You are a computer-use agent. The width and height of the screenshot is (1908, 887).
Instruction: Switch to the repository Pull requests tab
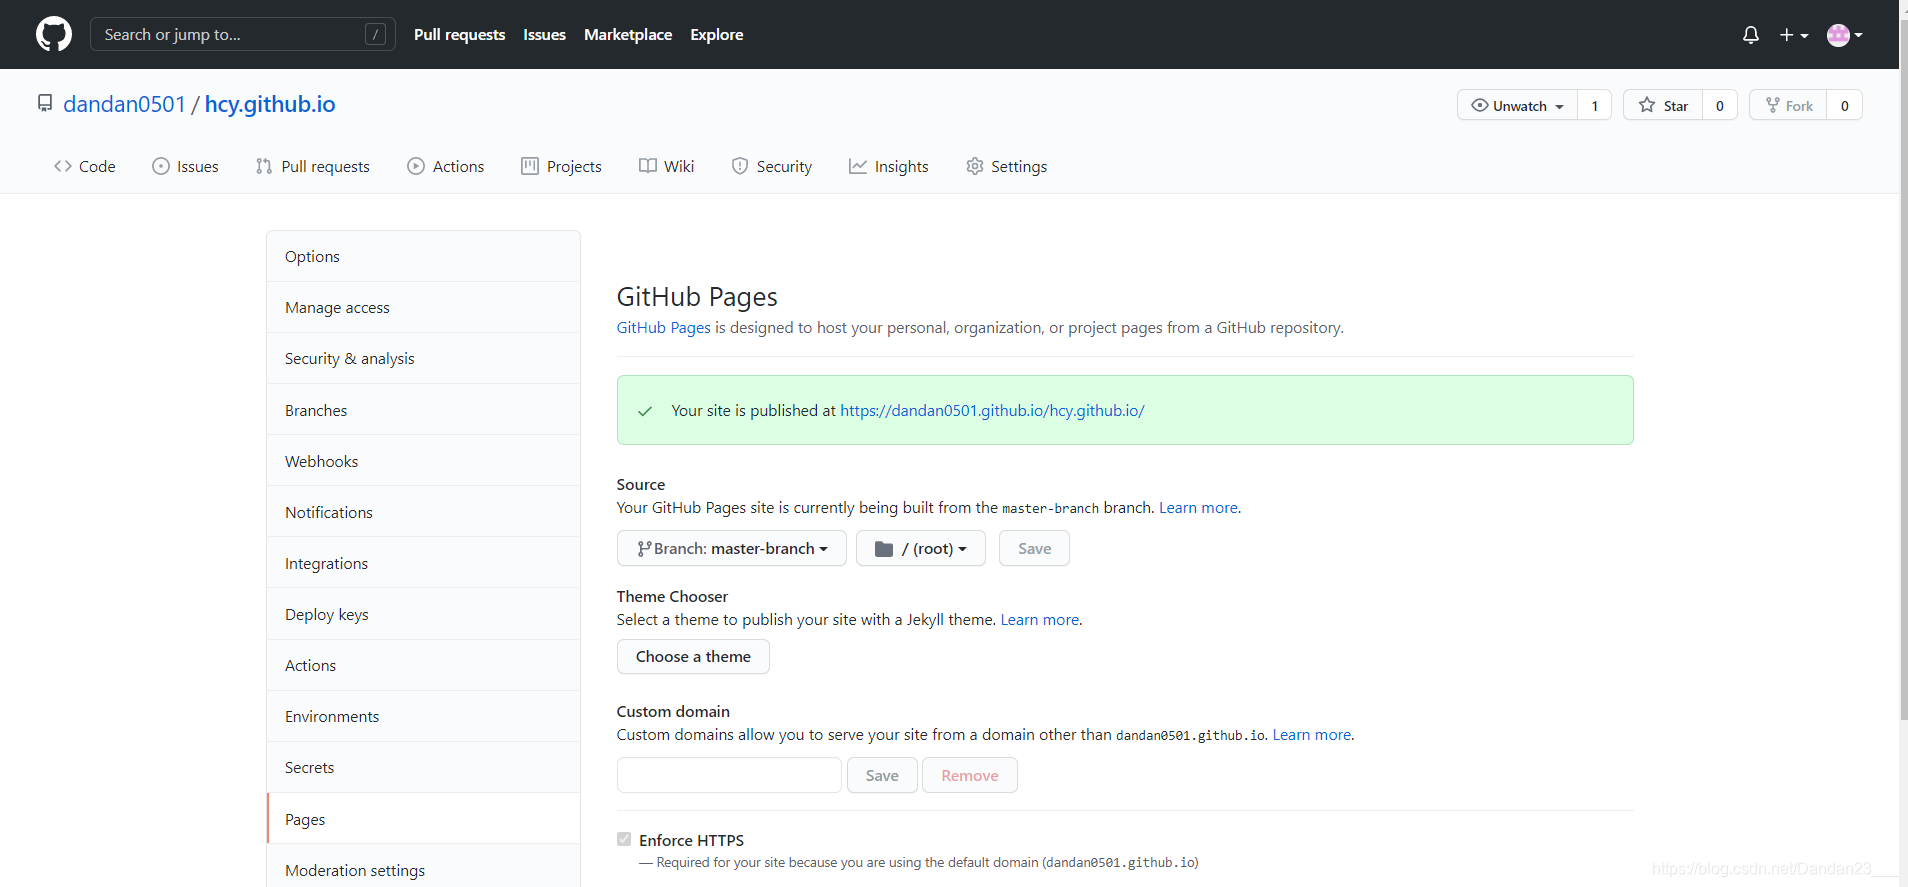pos(313,166)
